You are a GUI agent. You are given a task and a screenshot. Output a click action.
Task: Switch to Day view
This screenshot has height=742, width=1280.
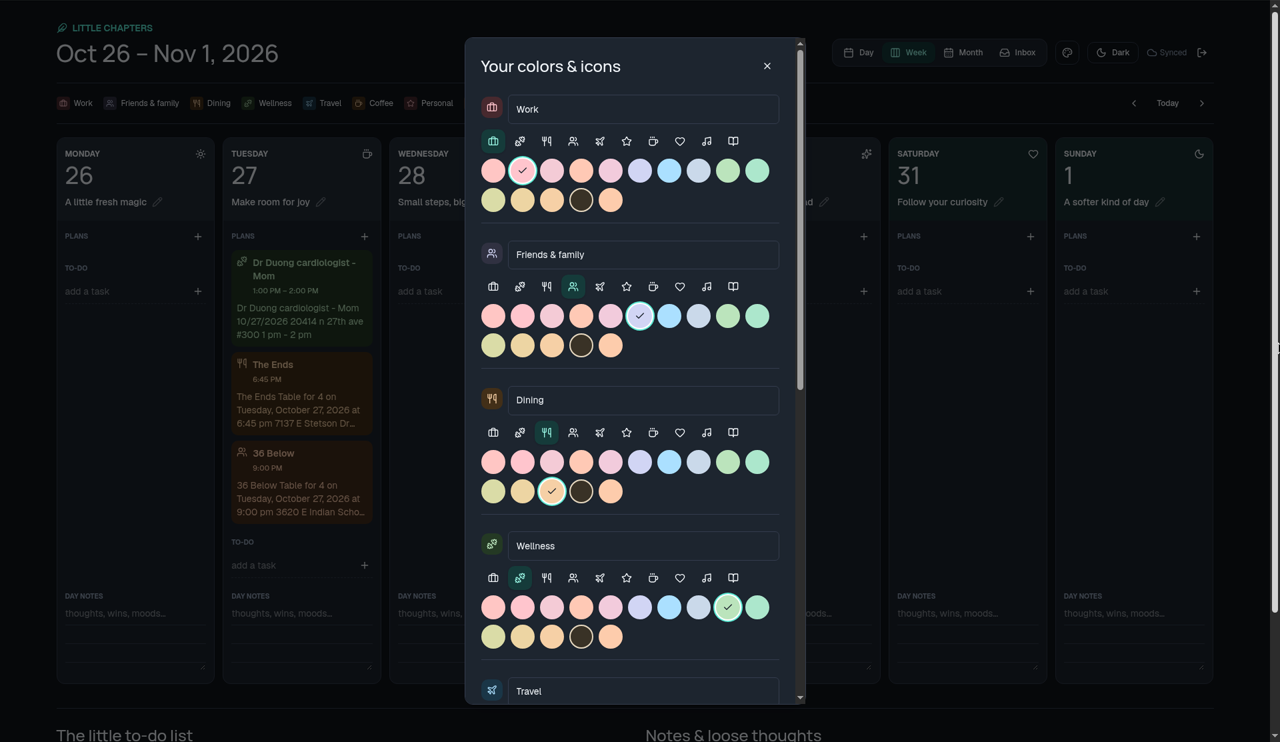pyautogui.click(x=859, y=53)
